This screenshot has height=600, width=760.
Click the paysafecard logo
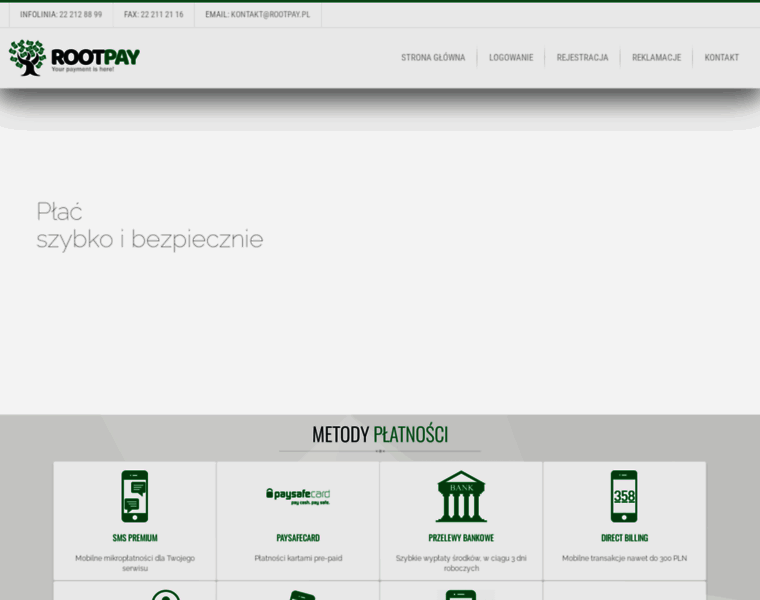tap(298, 496)
